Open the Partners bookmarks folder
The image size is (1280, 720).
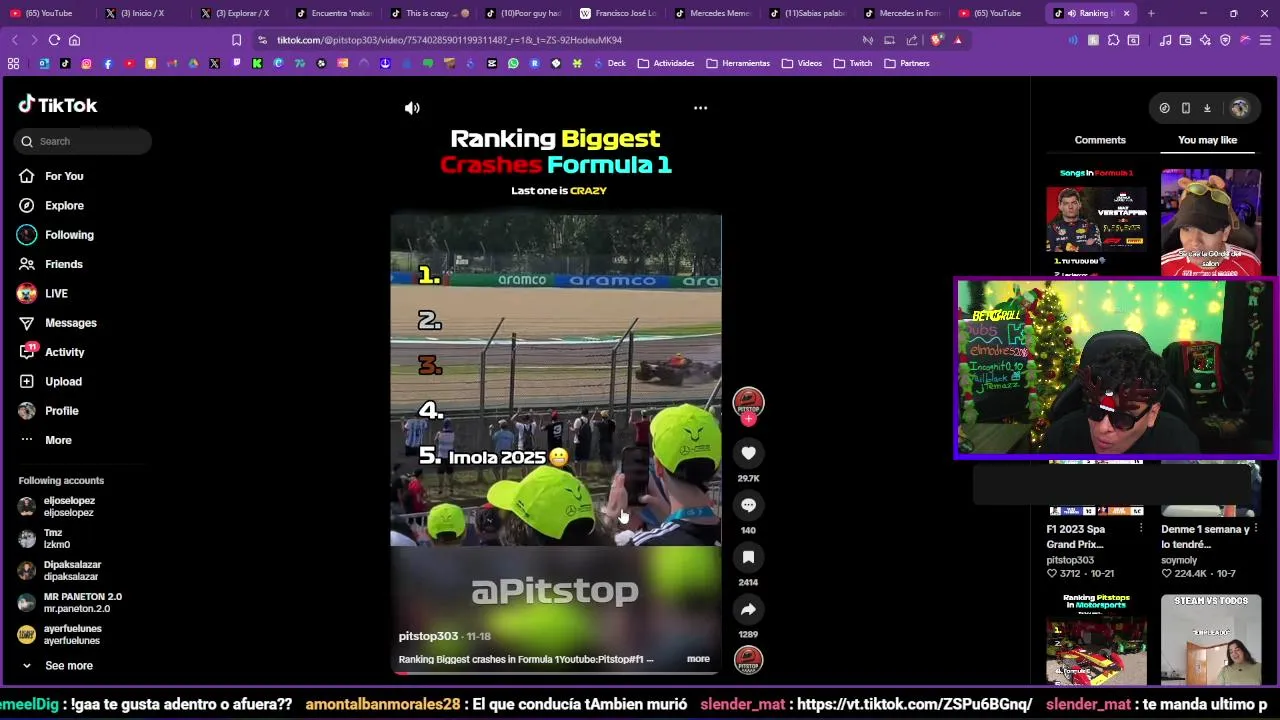907,63
